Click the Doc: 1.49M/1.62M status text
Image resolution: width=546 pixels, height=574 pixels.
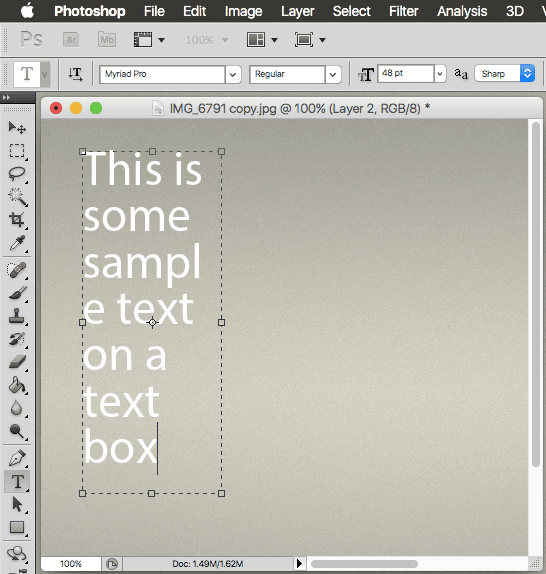[x=208, y=564]
